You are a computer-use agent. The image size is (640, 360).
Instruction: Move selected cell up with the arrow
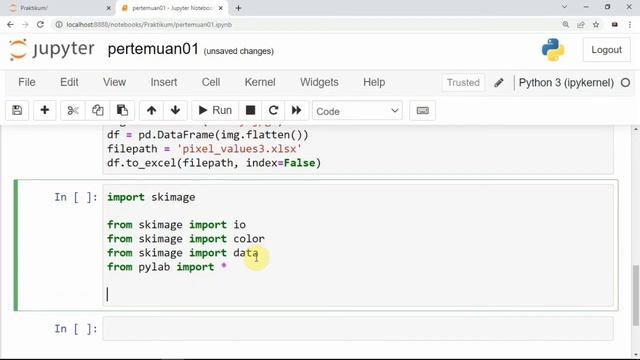151,111
